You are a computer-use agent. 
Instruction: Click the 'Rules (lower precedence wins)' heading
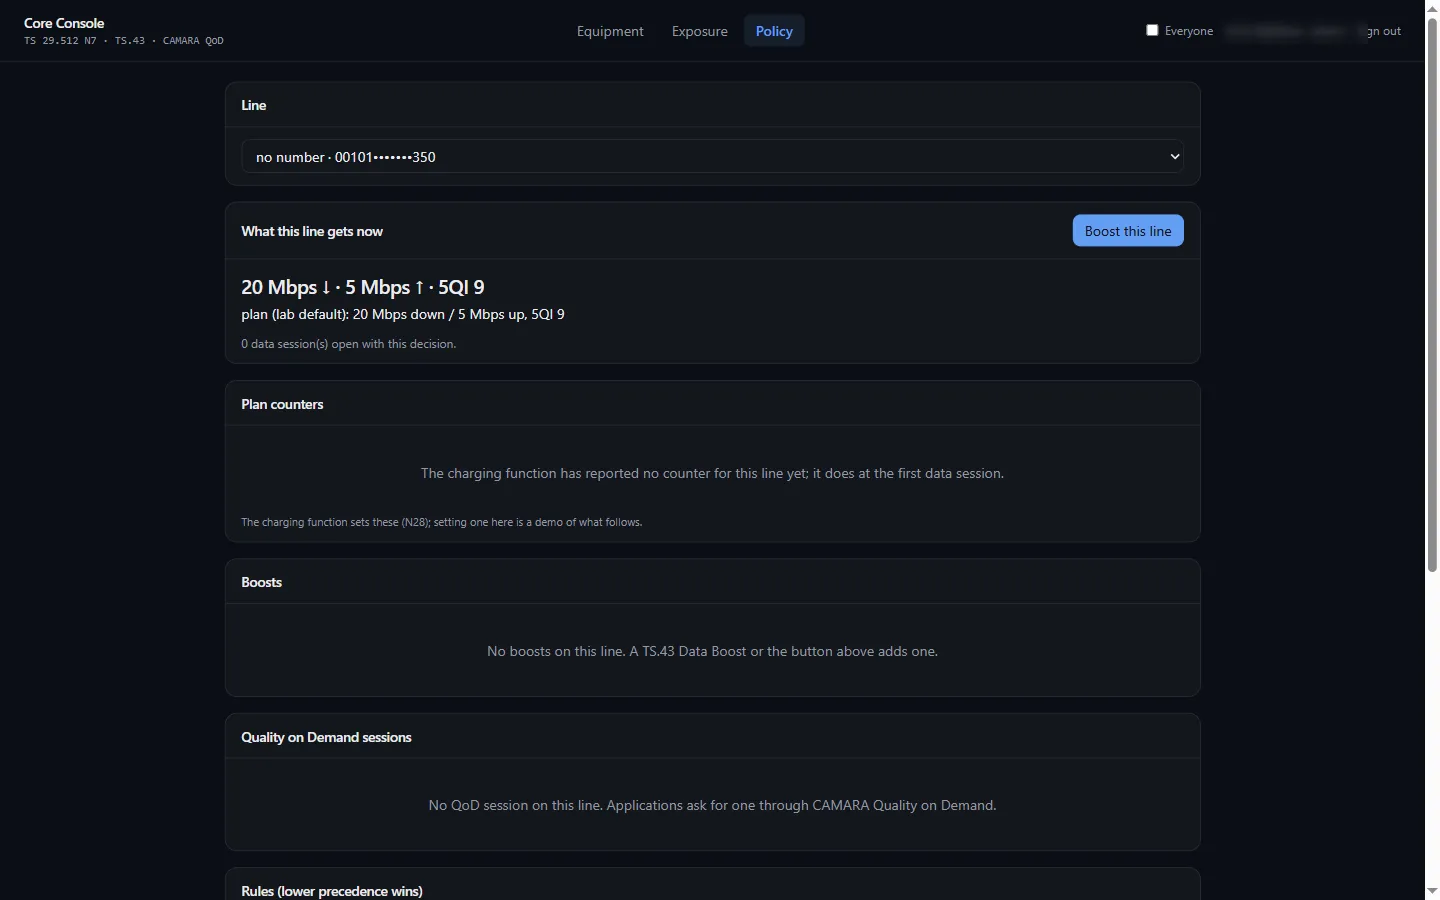[x=332, y=891]
